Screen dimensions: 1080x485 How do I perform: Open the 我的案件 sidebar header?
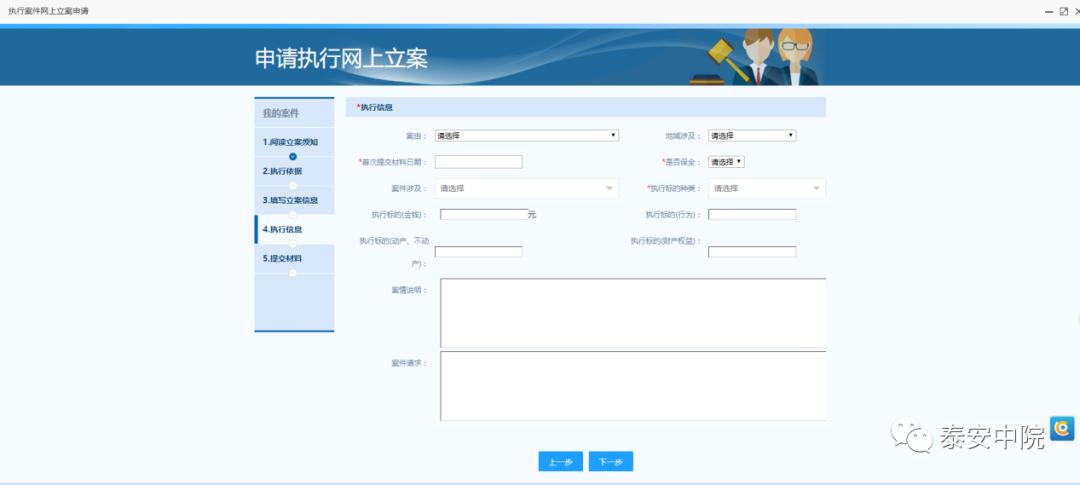pyautogui.click(x=294, y=113)
